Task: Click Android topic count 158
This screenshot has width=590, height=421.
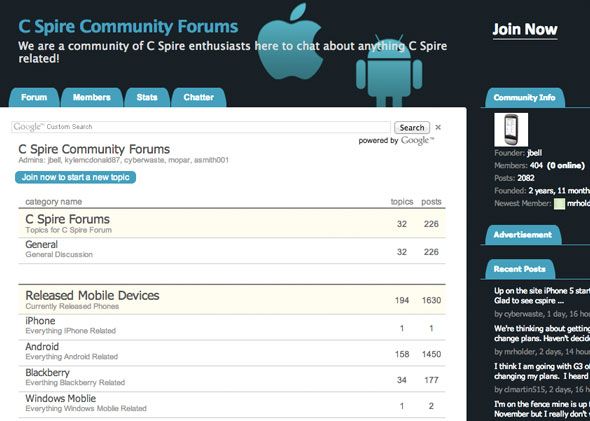Action: [x=402, y=354]
